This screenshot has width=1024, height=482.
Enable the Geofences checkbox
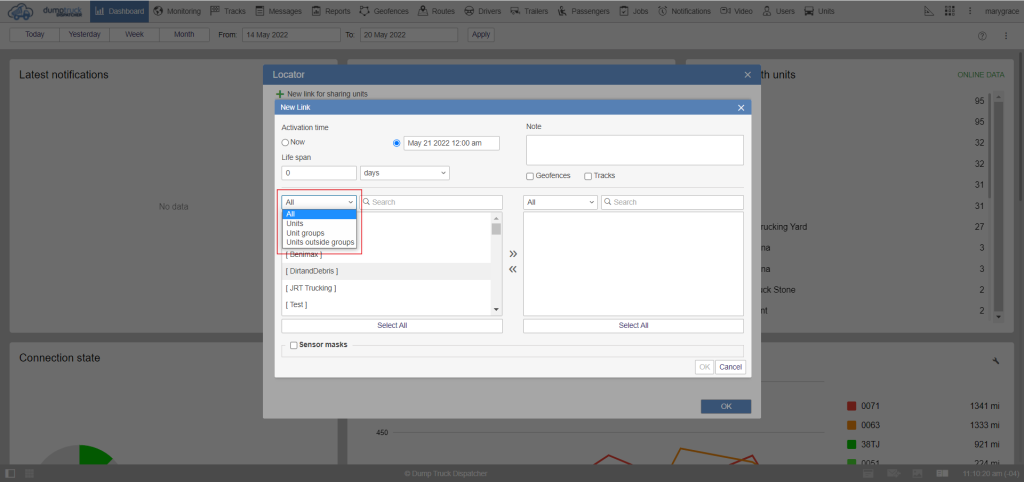tap(531, 176)
